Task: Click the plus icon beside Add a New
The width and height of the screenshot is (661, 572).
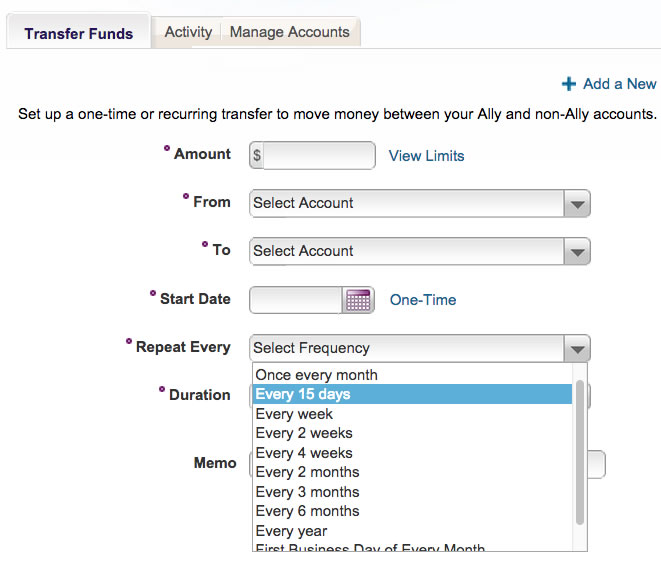Action: [569, 84]
